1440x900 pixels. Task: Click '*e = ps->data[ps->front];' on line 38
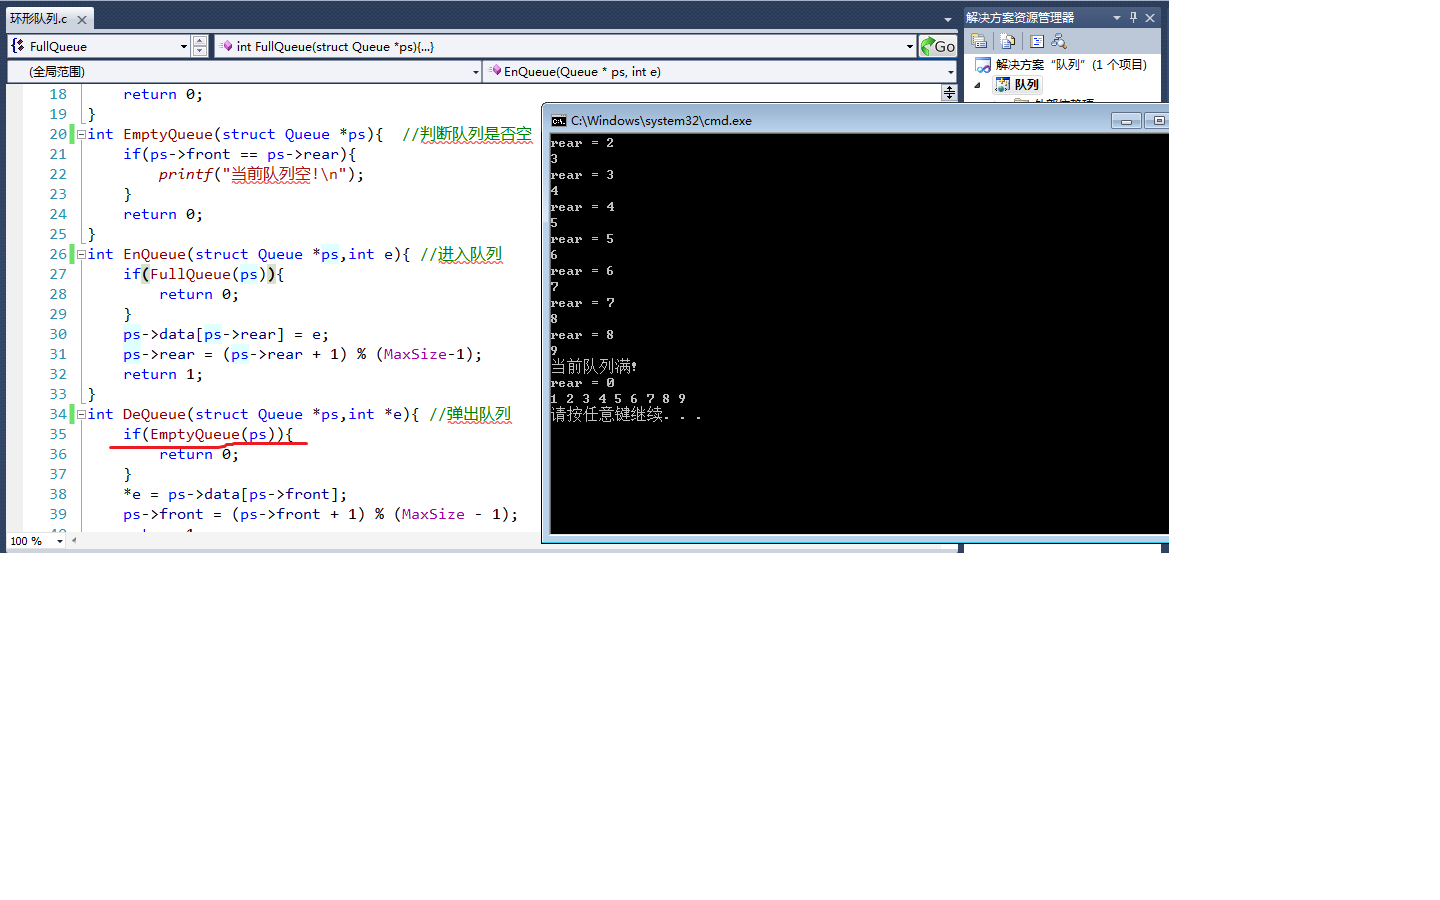point(235,494)
